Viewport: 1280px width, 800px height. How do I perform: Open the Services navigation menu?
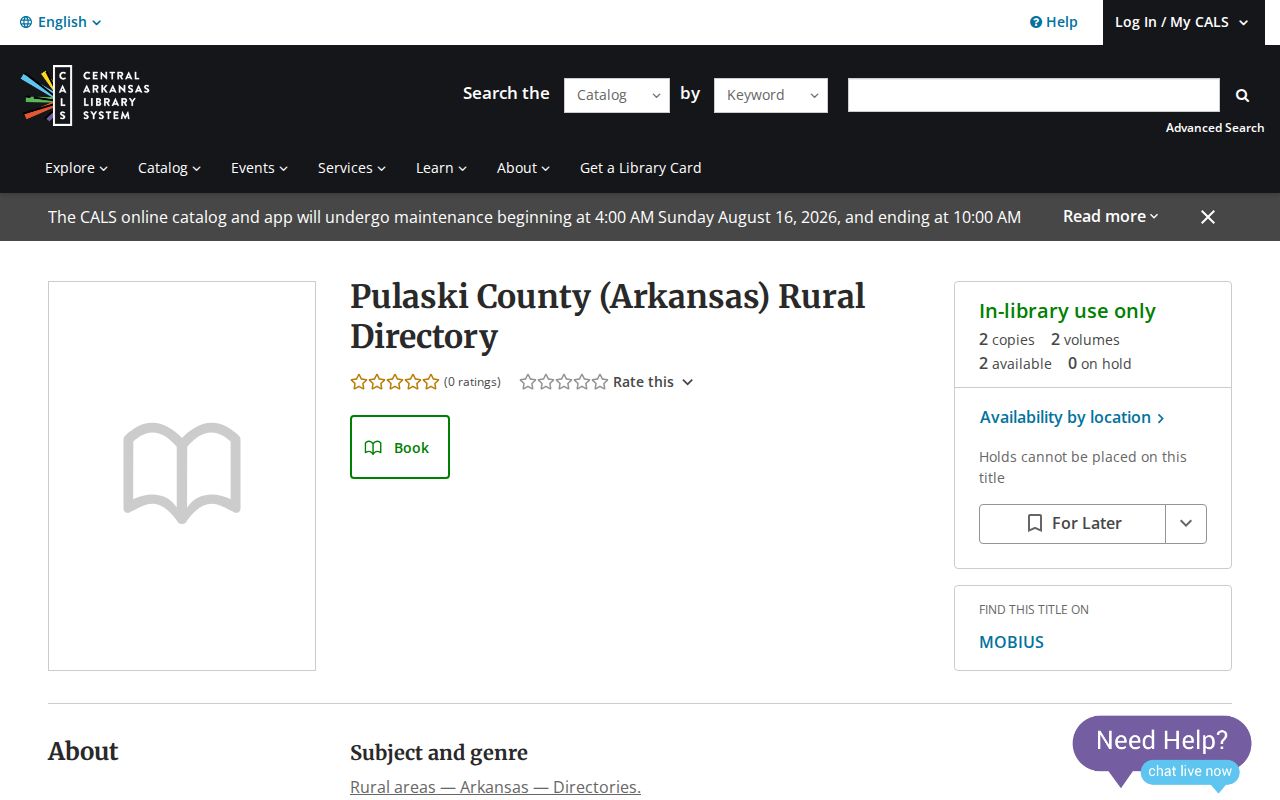pos(352,168)
